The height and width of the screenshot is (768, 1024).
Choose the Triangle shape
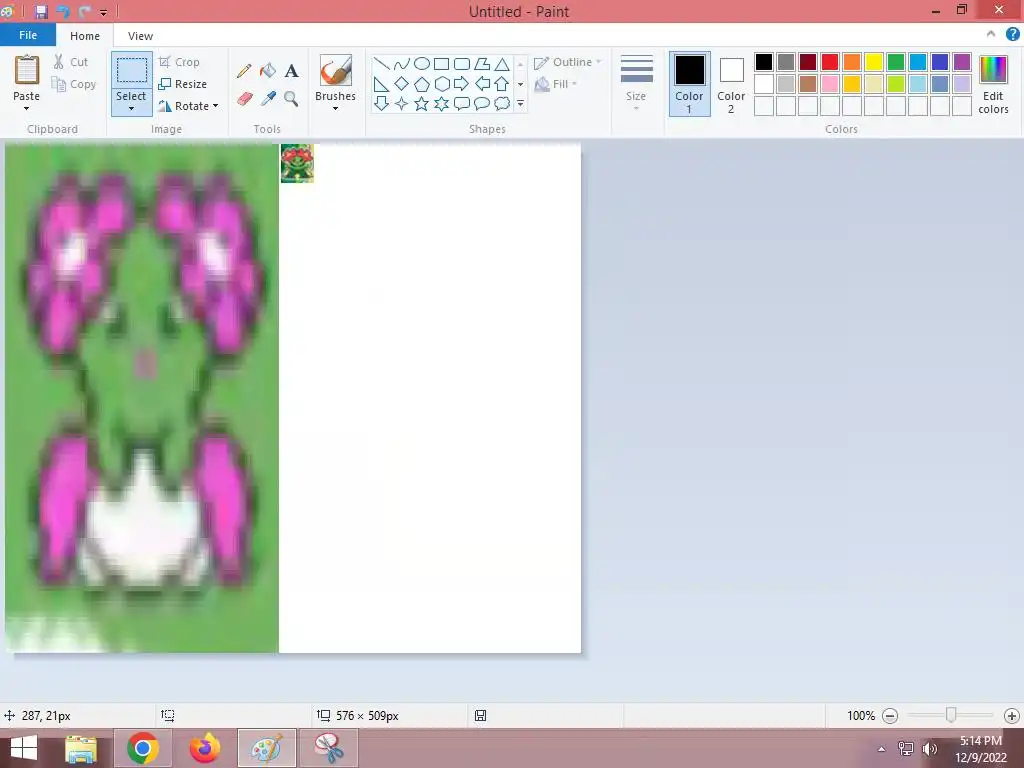pos(502,64)
